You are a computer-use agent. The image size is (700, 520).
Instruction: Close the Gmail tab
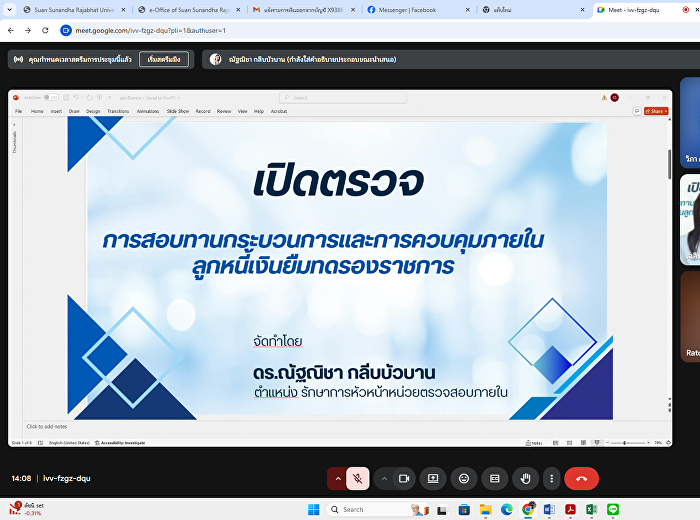pos(353,9)
